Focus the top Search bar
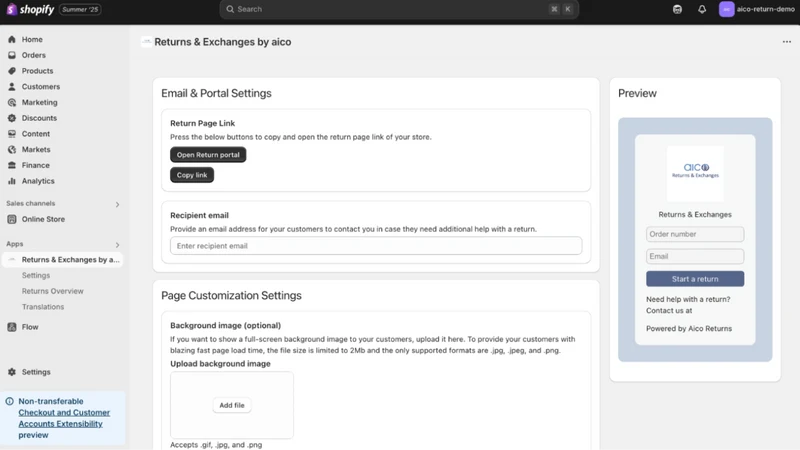 tap(399, 9)
